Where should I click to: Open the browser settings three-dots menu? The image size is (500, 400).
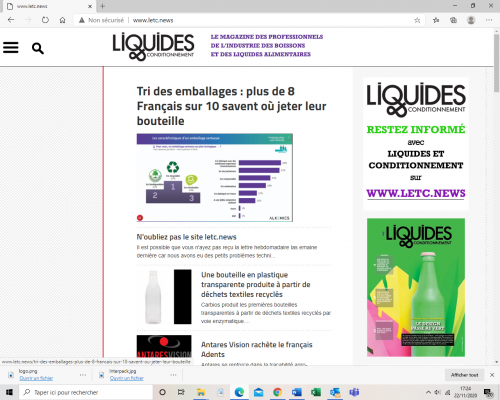pyautogui.click(x=489, y=20)
